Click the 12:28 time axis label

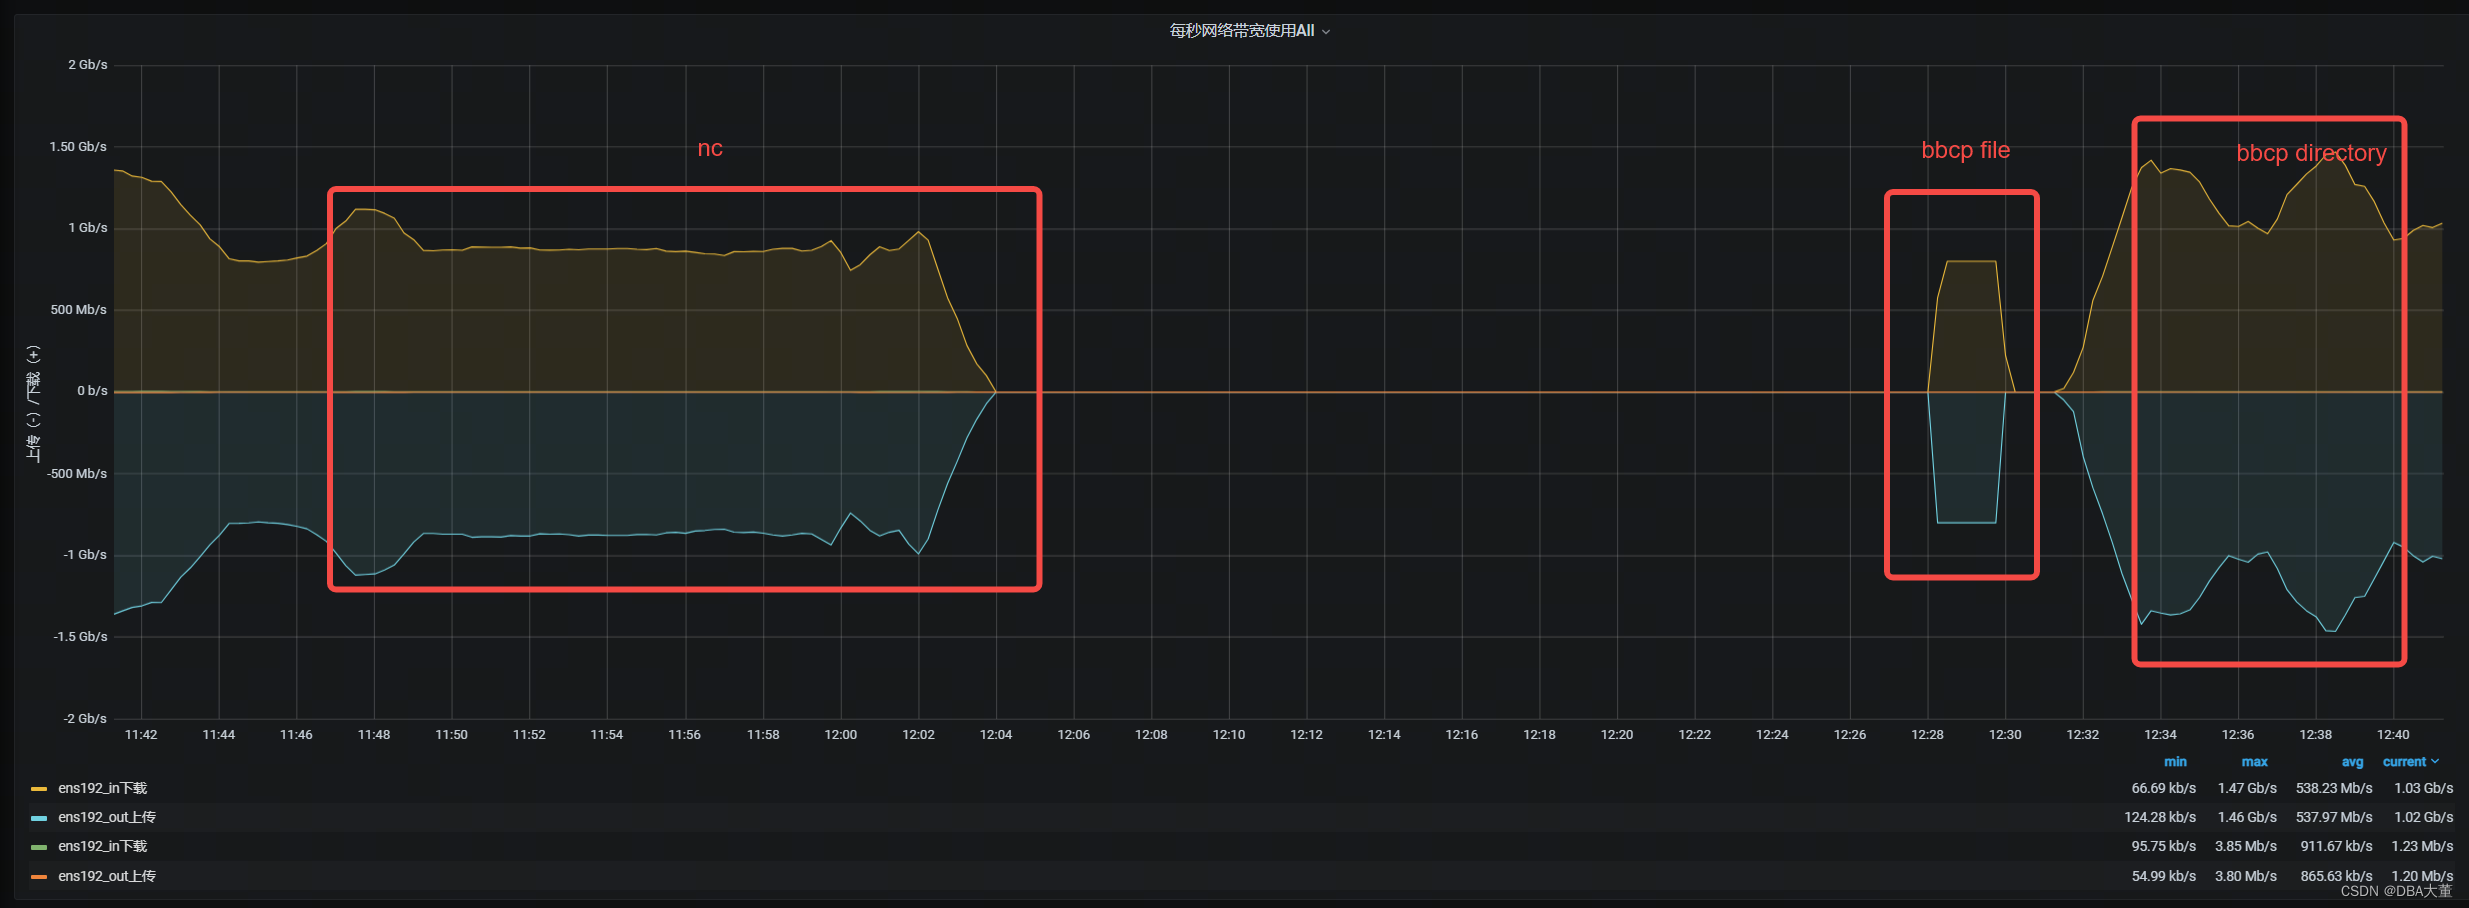1927,735
